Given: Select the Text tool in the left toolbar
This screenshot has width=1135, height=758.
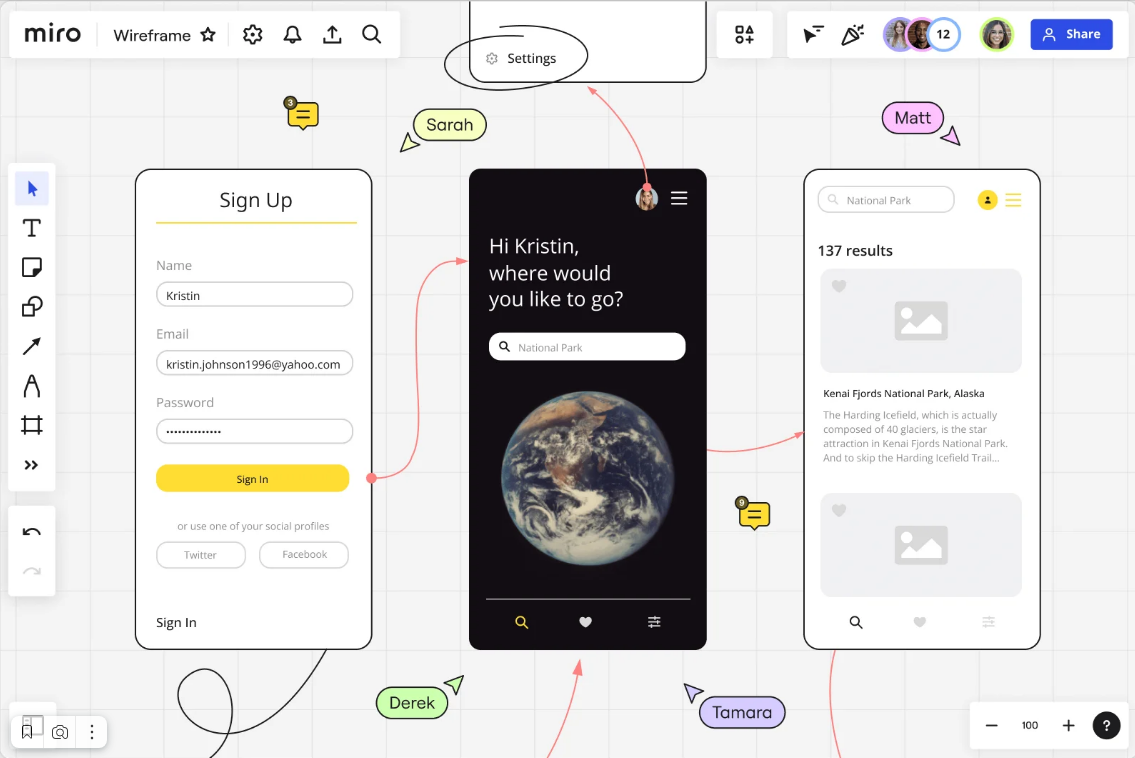Looking at the screenshot, I should tap(32, 228).
